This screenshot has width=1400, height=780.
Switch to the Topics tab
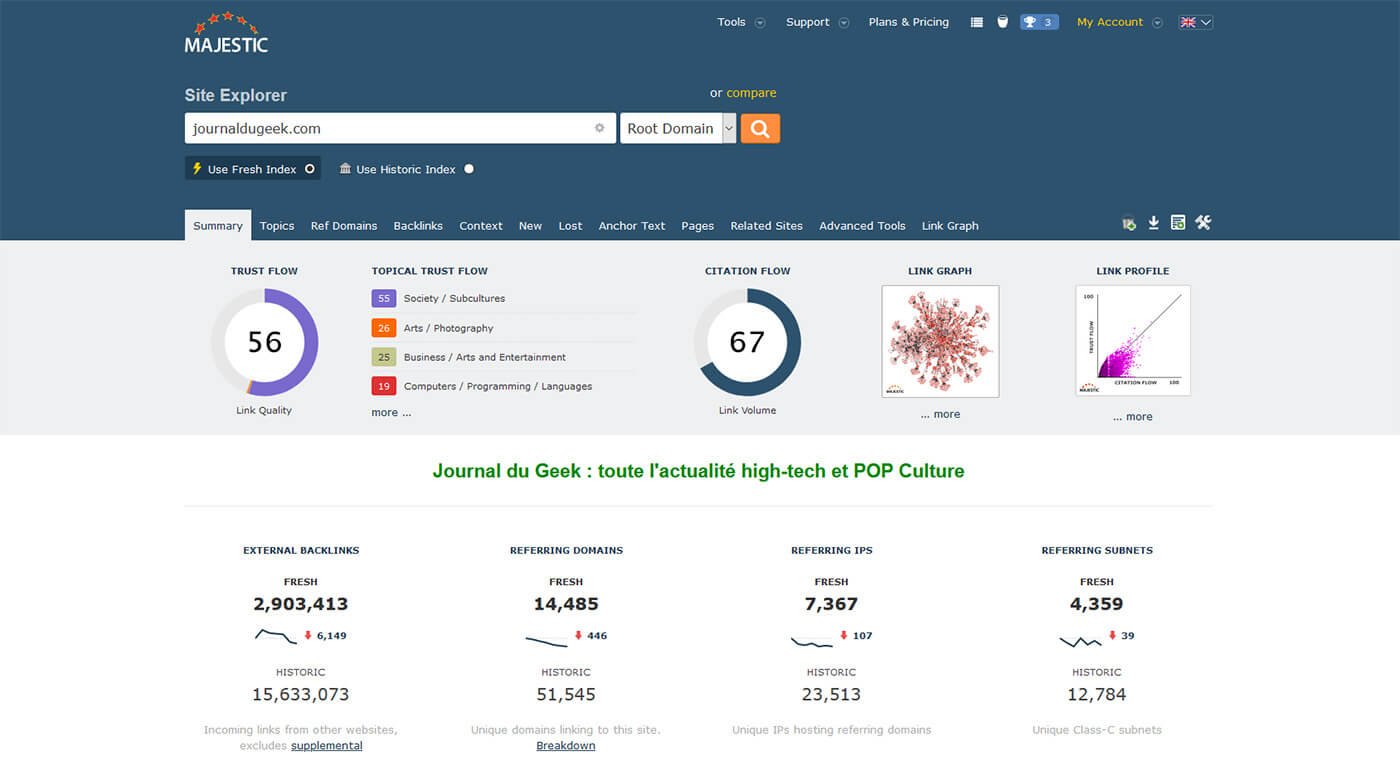277,225
